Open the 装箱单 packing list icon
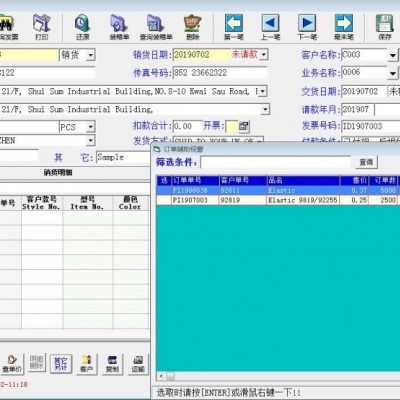 [119, 27]
